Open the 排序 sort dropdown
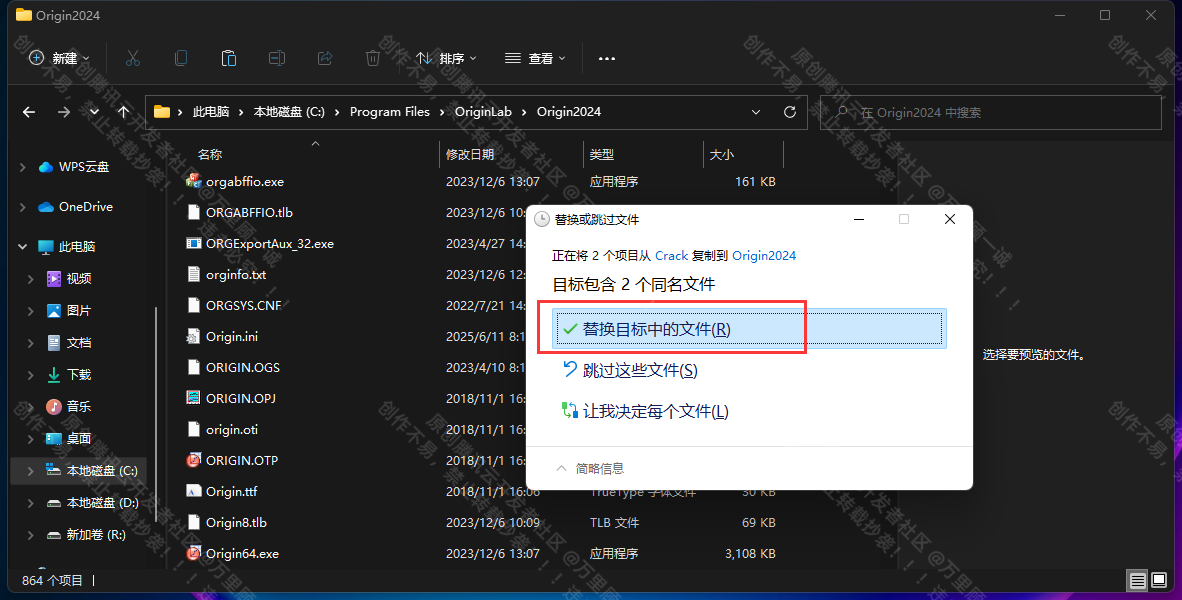The width and height of the screenshot is (1182, 600). pyautogui.click(x=446, y=58)
